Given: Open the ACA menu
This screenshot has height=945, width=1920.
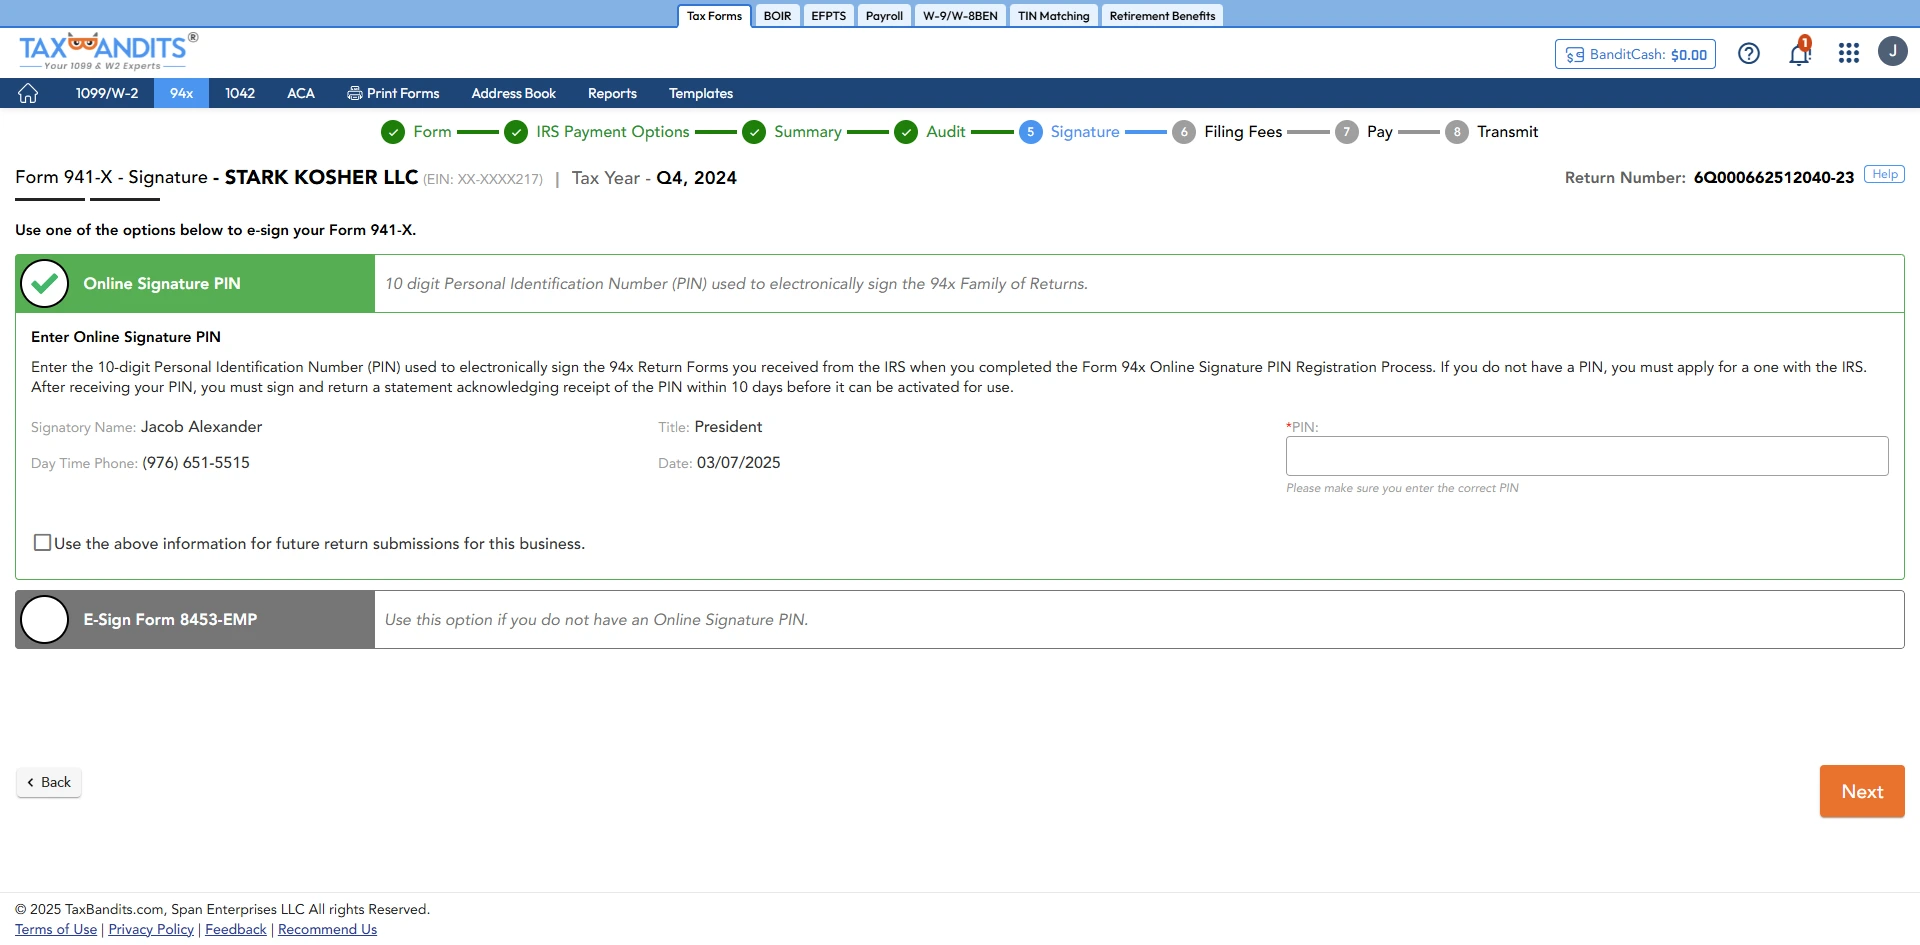Looking at the screenshot, I should click(x=301, y=93).
